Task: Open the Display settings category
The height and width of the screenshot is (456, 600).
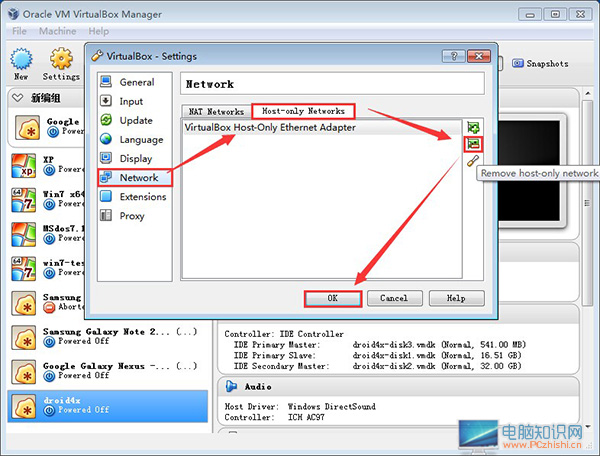Action: pyautogui.click(x=137, y=158)
